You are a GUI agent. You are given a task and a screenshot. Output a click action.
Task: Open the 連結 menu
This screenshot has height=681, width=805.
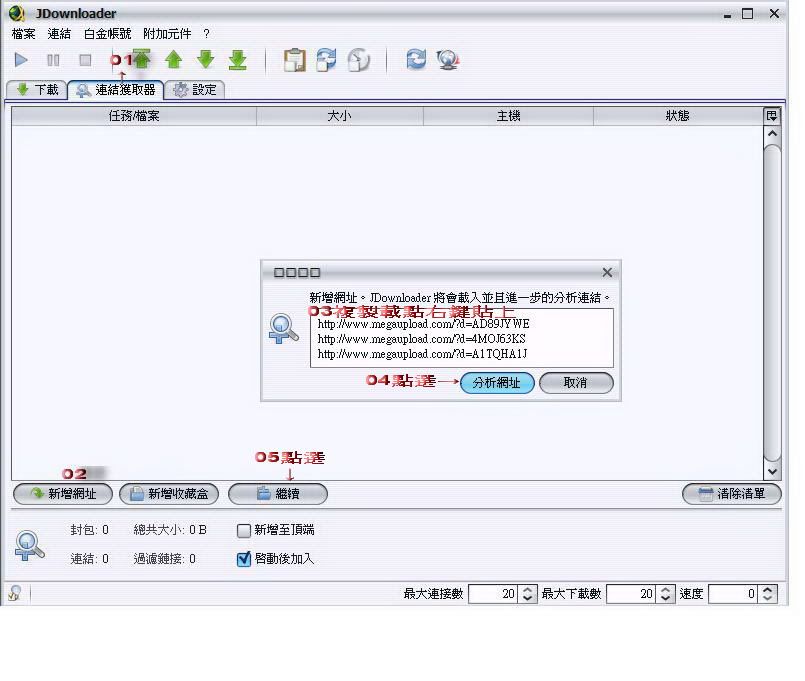(x=59, y=34)
